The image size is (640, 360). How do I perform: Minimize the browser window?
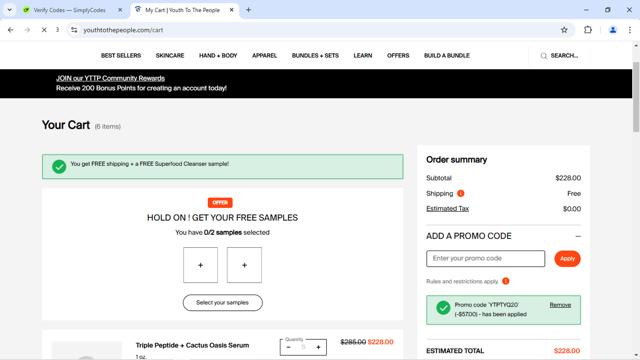[586, 10]
